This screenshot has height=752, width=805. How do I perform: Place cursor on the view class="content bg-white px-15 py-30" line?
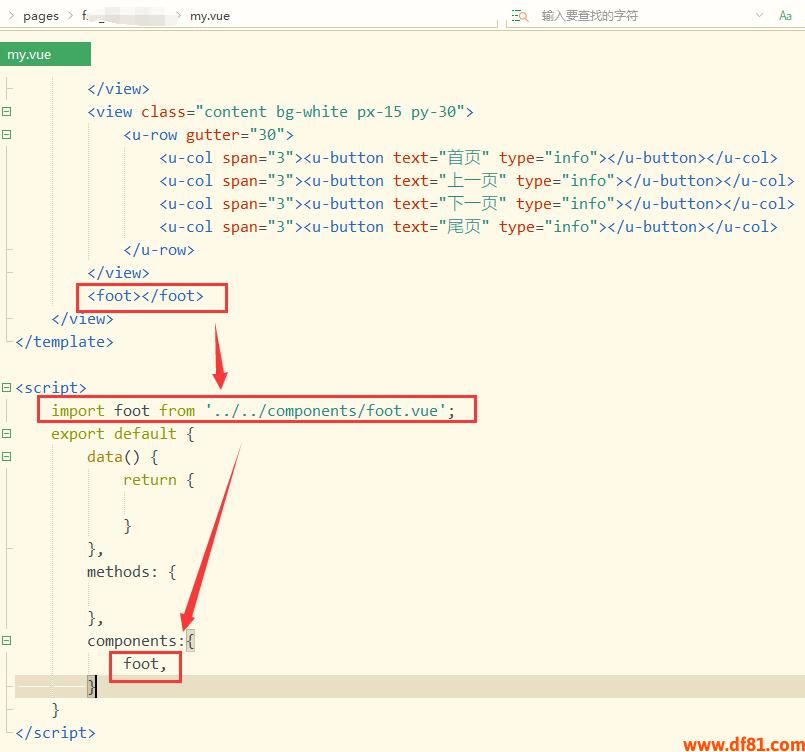point(280,112)
